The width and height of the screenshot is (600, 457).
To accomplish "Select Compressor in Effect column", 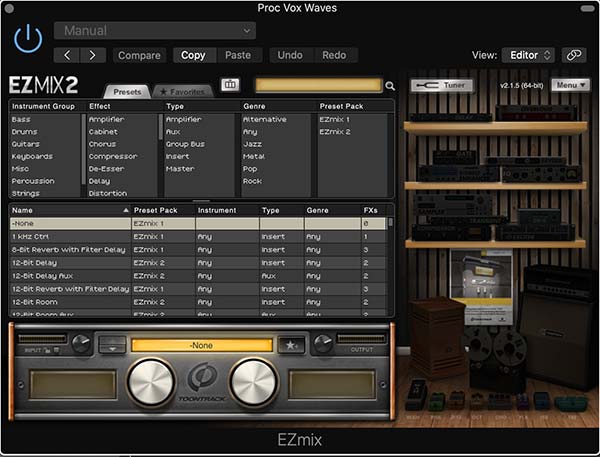I will pyautogui.click(x=113, y=157).
